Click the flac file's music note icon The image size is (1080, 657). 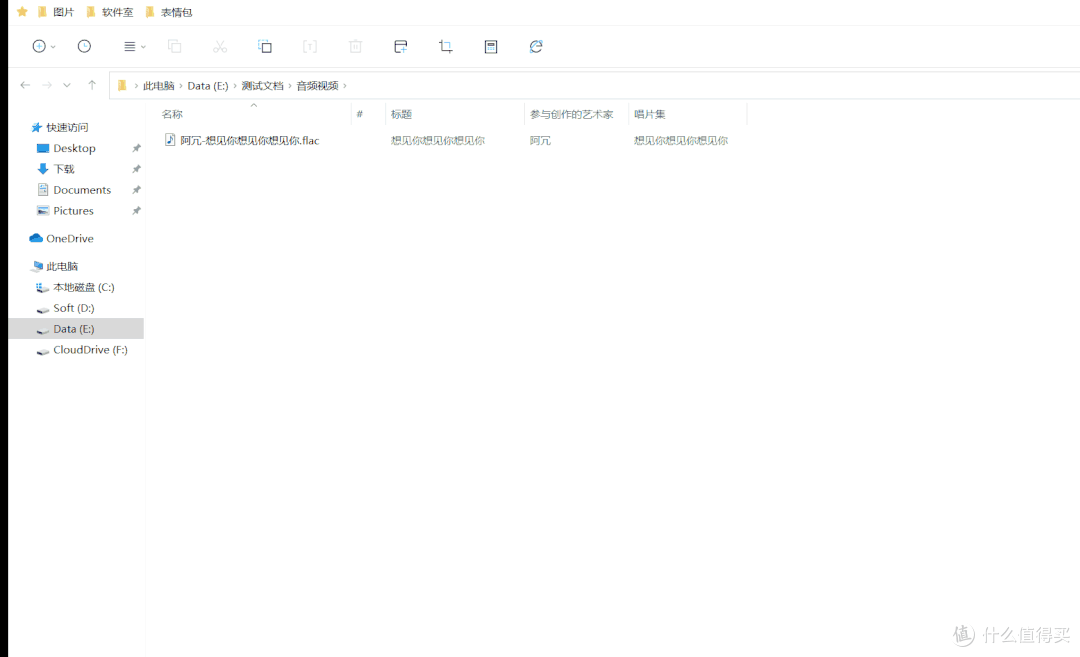click(170, 140)
